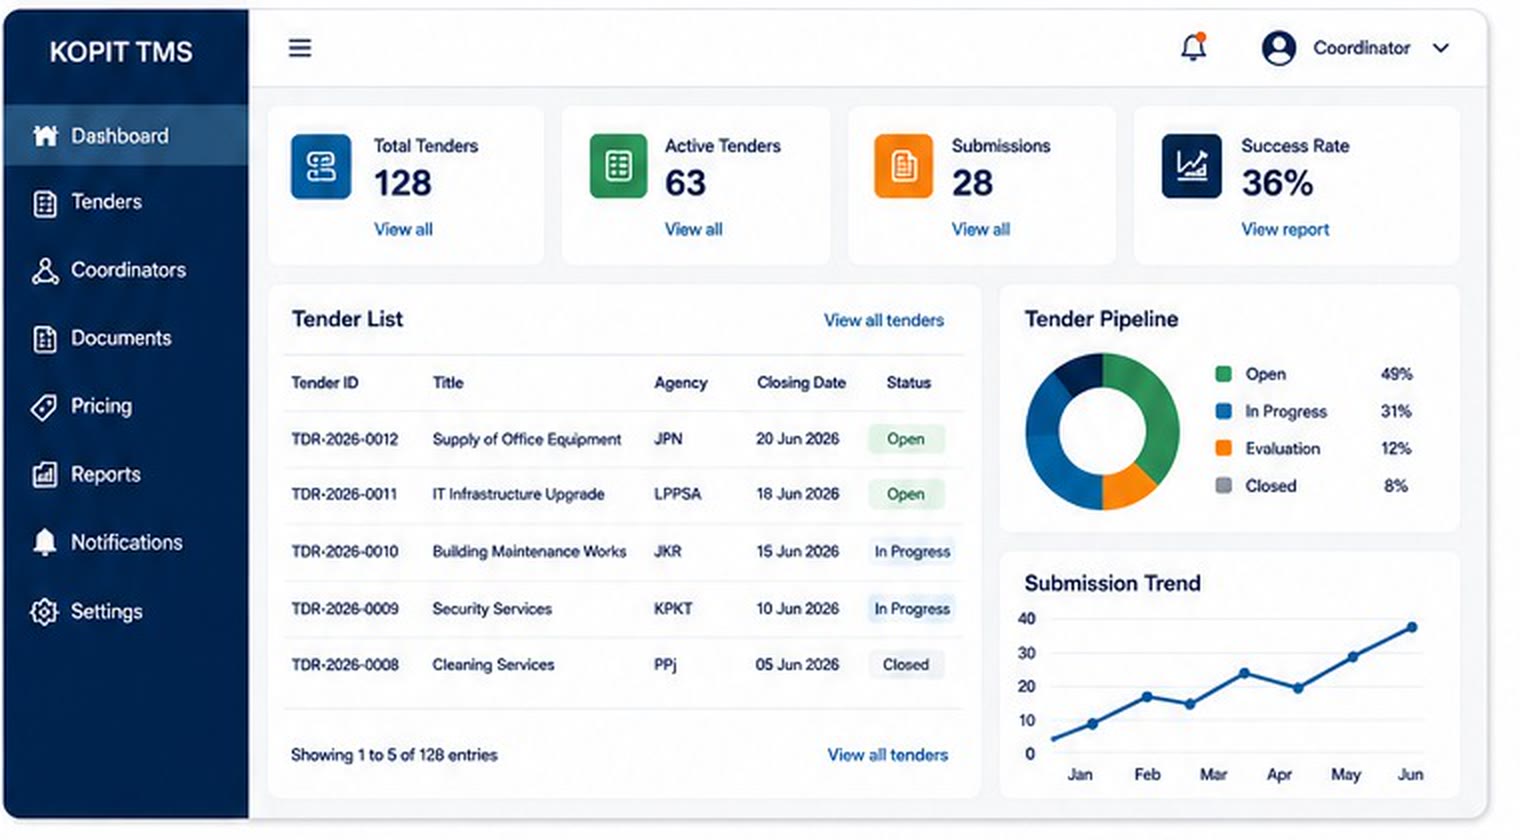Click the Title column header
The width and height of the screenshot is (1520, 840).
[x=448, y=383]
